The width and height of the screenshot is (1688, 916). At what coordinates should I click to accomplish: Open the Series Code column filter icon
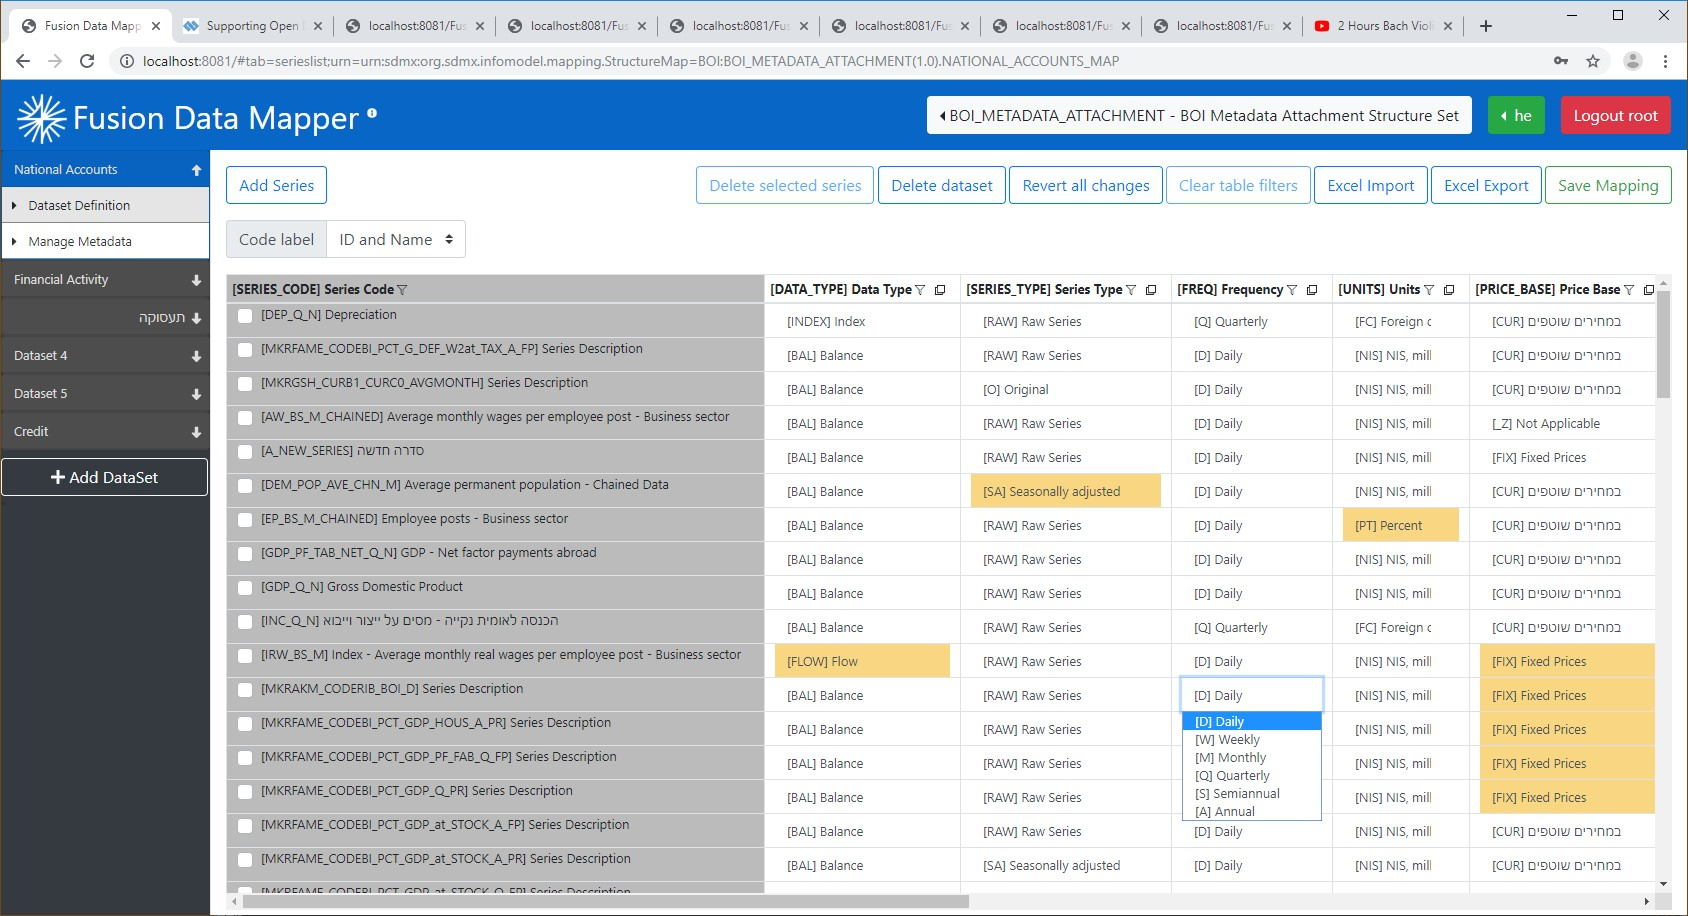(402, 290)
